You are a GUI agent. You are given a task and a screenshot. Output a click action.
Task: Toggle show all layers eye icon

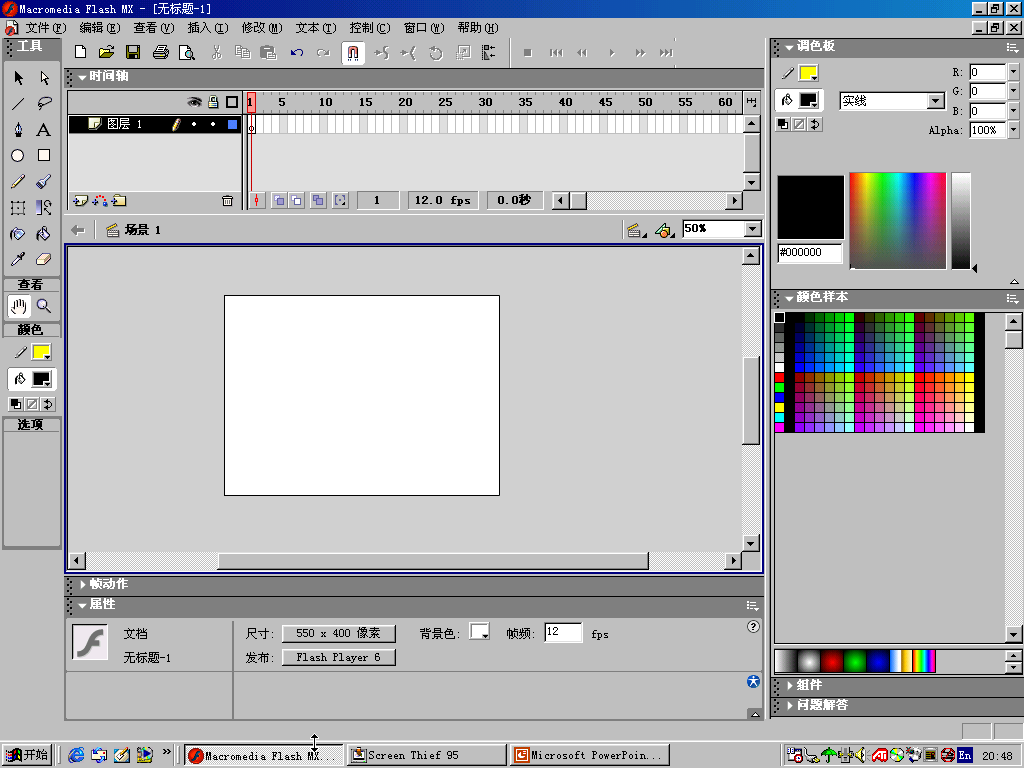coord(195,102)
